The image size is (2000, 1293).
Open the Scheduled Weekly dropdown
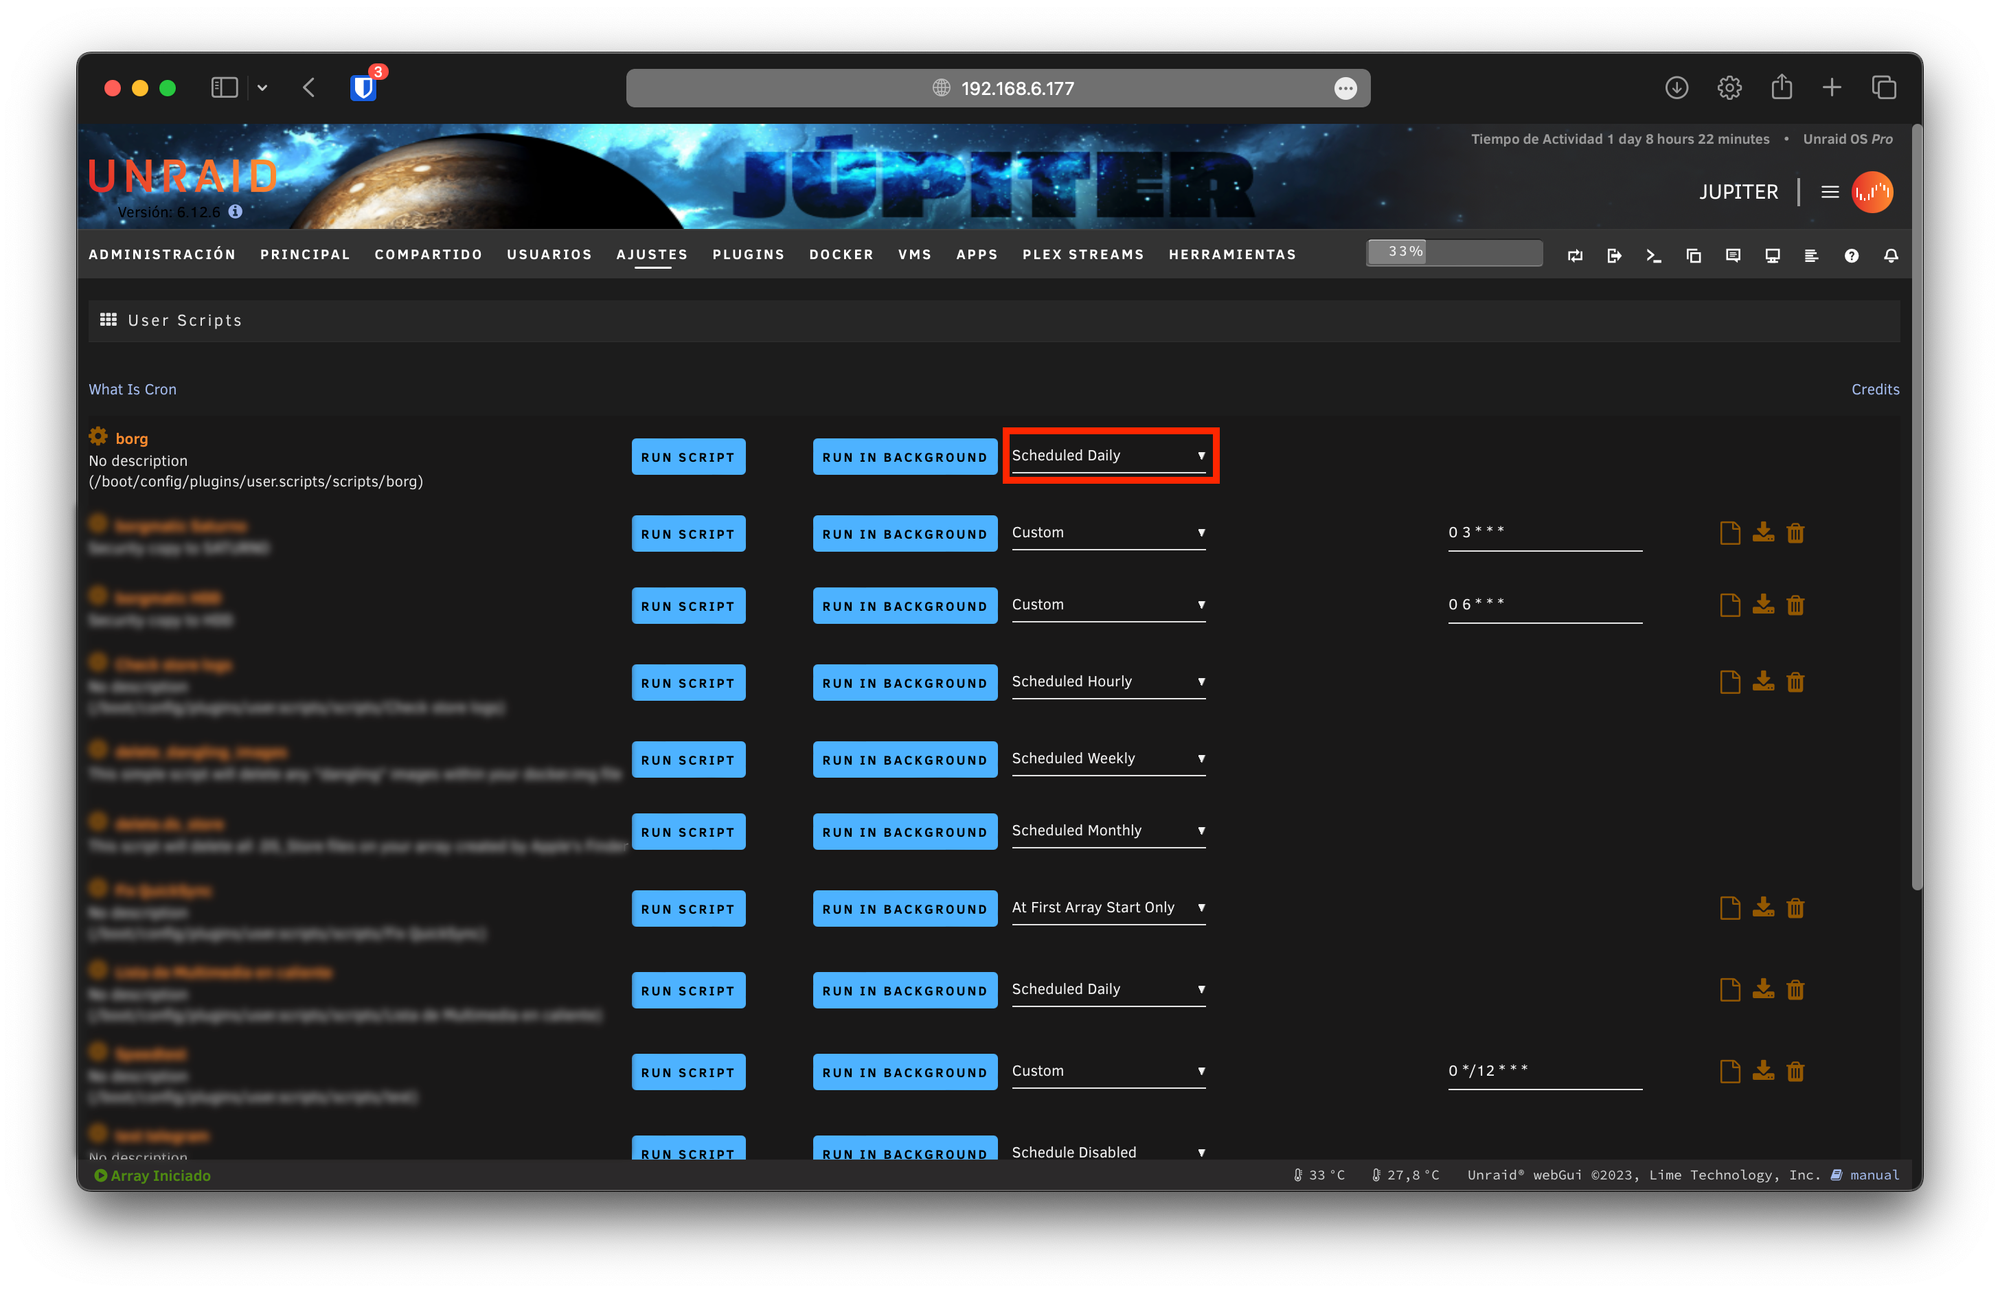[1108, 759]
